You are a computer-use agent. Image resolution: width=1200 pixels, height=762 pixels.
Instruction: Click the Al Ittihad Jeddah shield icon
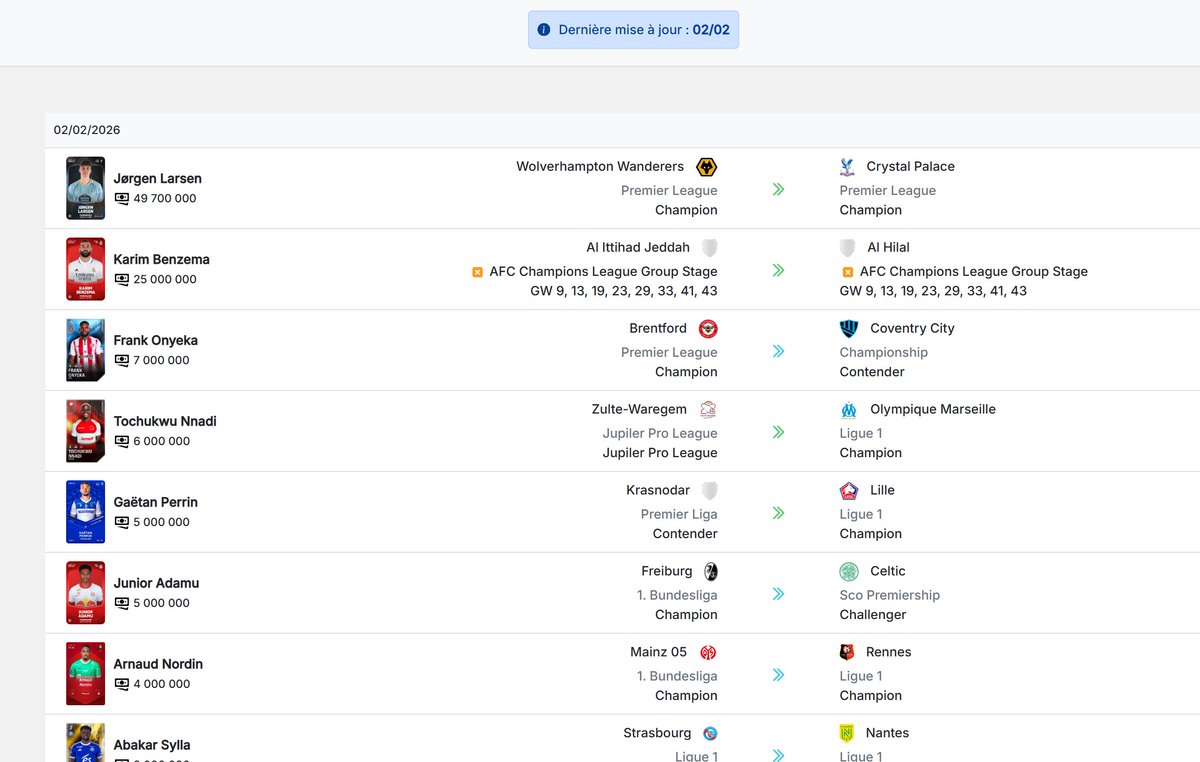pyautogui.click(x=709, y=248)
